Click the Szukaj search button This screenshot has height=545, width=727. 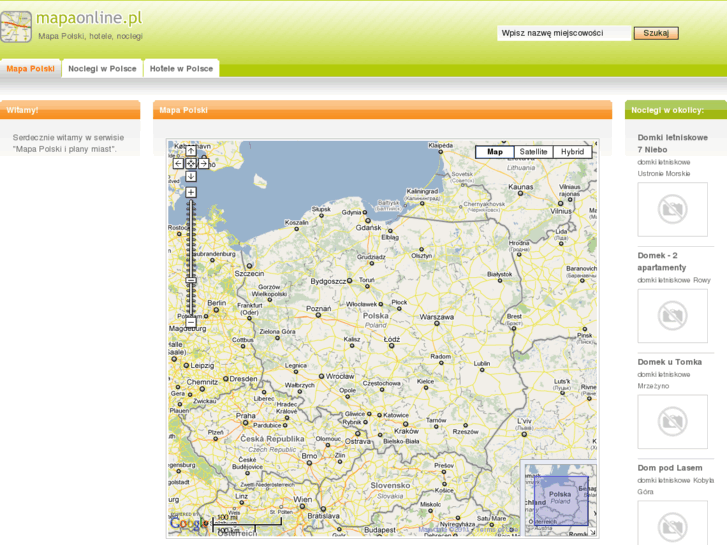click(x=656, y=33)
